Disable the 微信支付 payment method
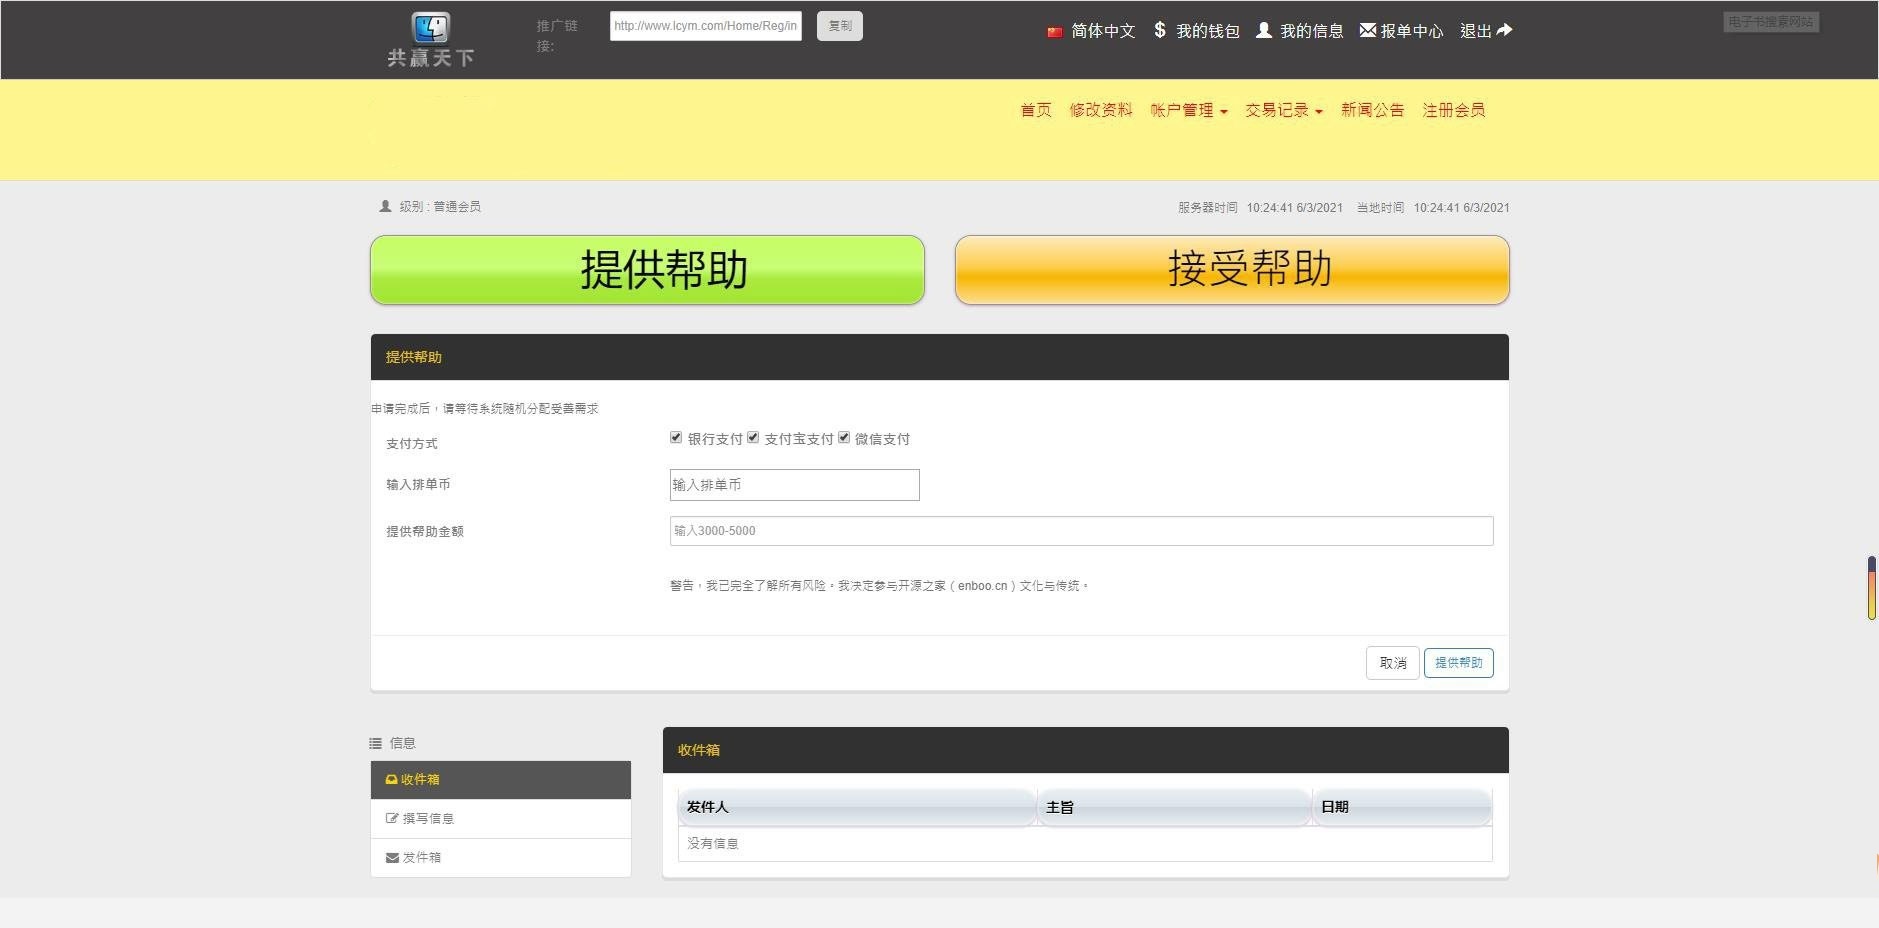Image resolution: width=1879 pixels, height=928 pixels. 844,437
